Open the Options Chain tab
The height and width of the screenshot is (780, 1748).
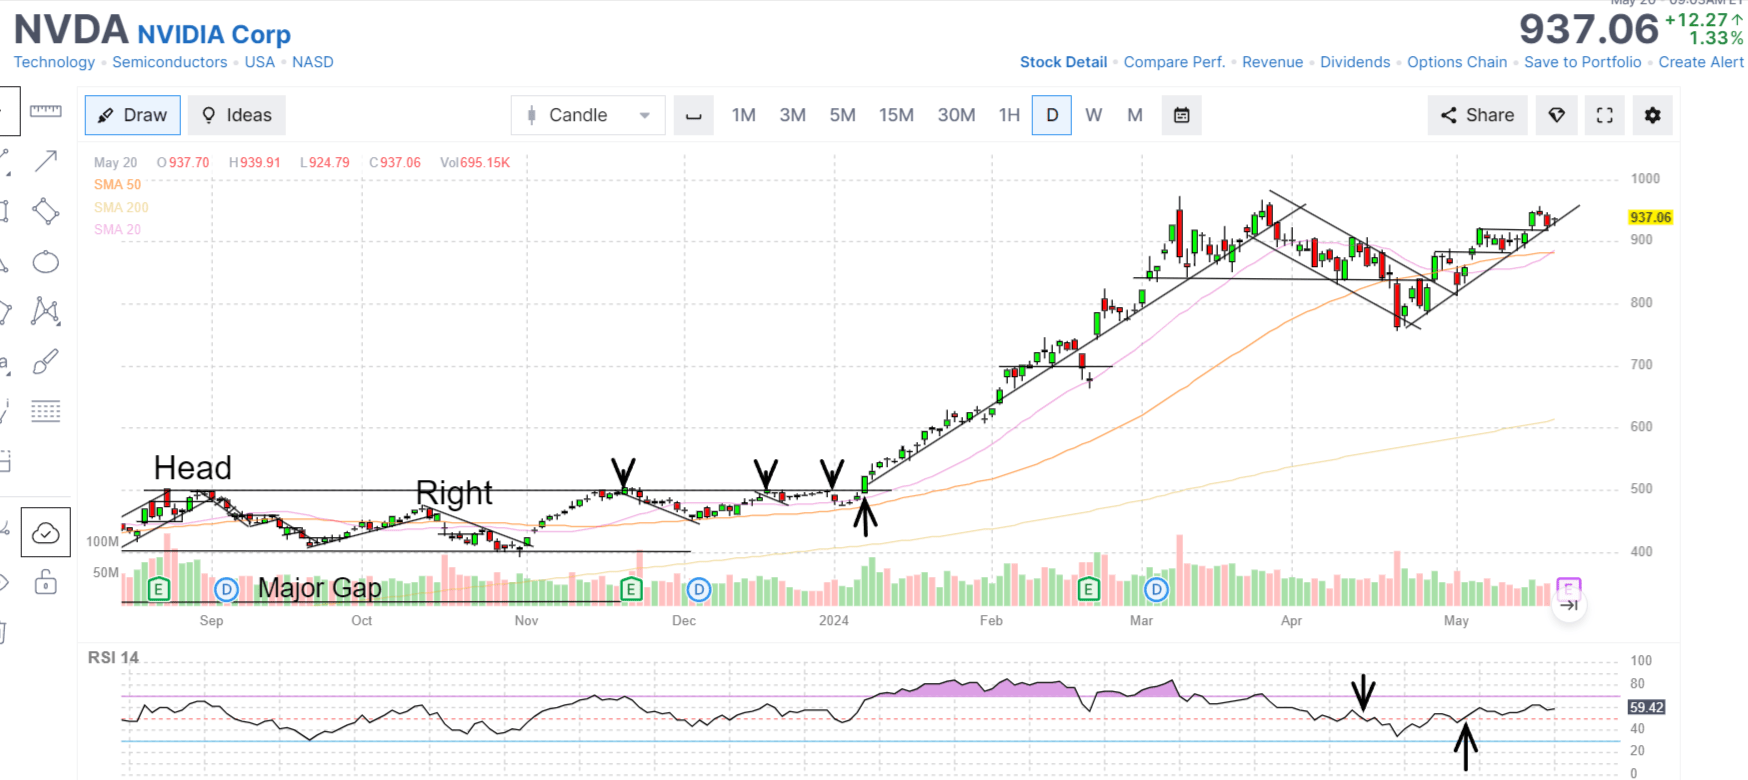pos(1456,62)
